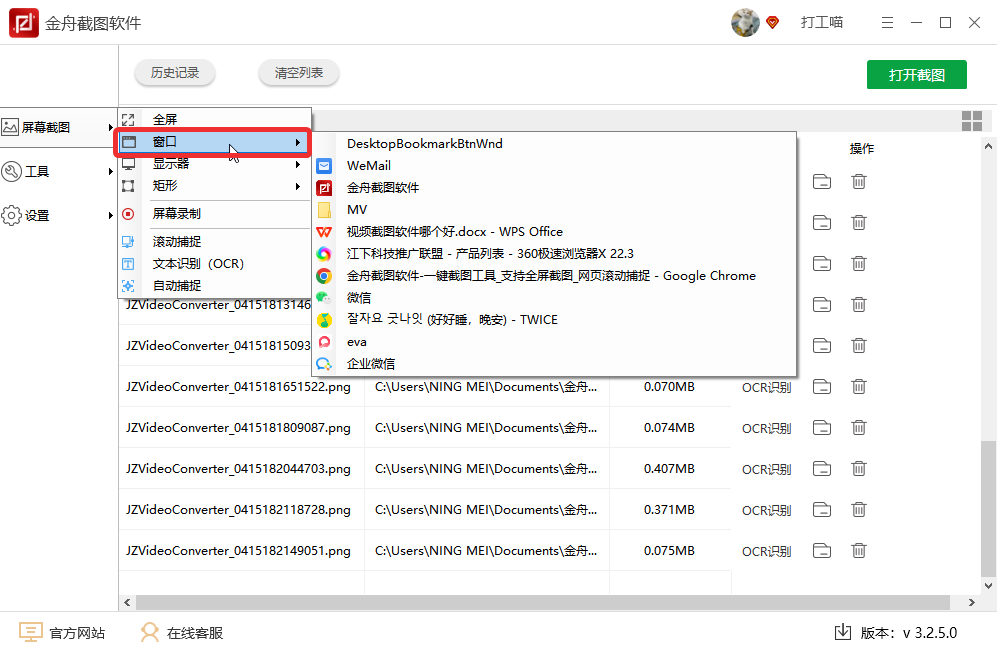Expand the 设置 sidebar menu
The width and height of the screenshot is (998, 648).
pyautogui.click(x=59, y=215)
